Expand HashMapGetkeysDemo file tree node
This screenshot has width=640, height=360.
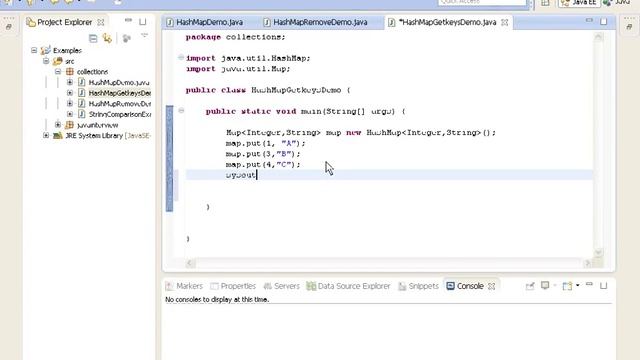pos(70,93)
